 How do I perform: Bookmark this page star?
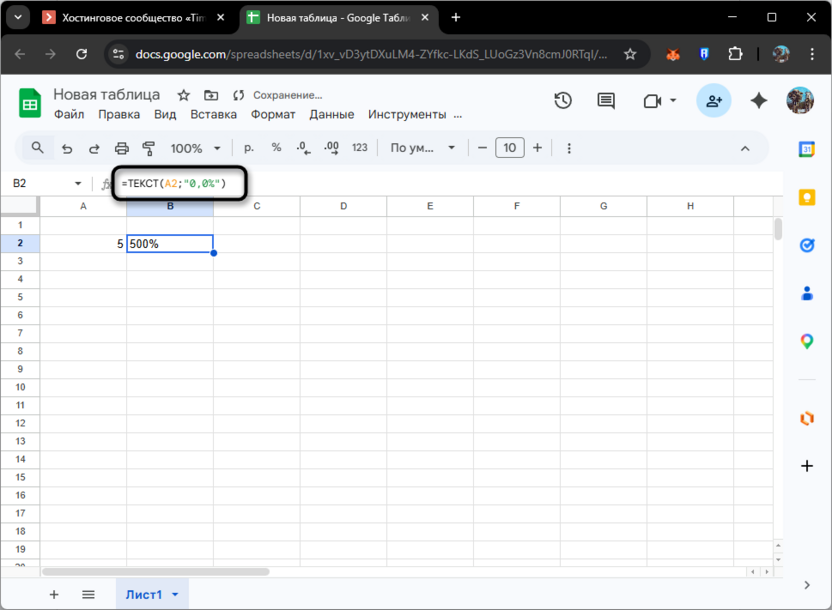[630, 54]
